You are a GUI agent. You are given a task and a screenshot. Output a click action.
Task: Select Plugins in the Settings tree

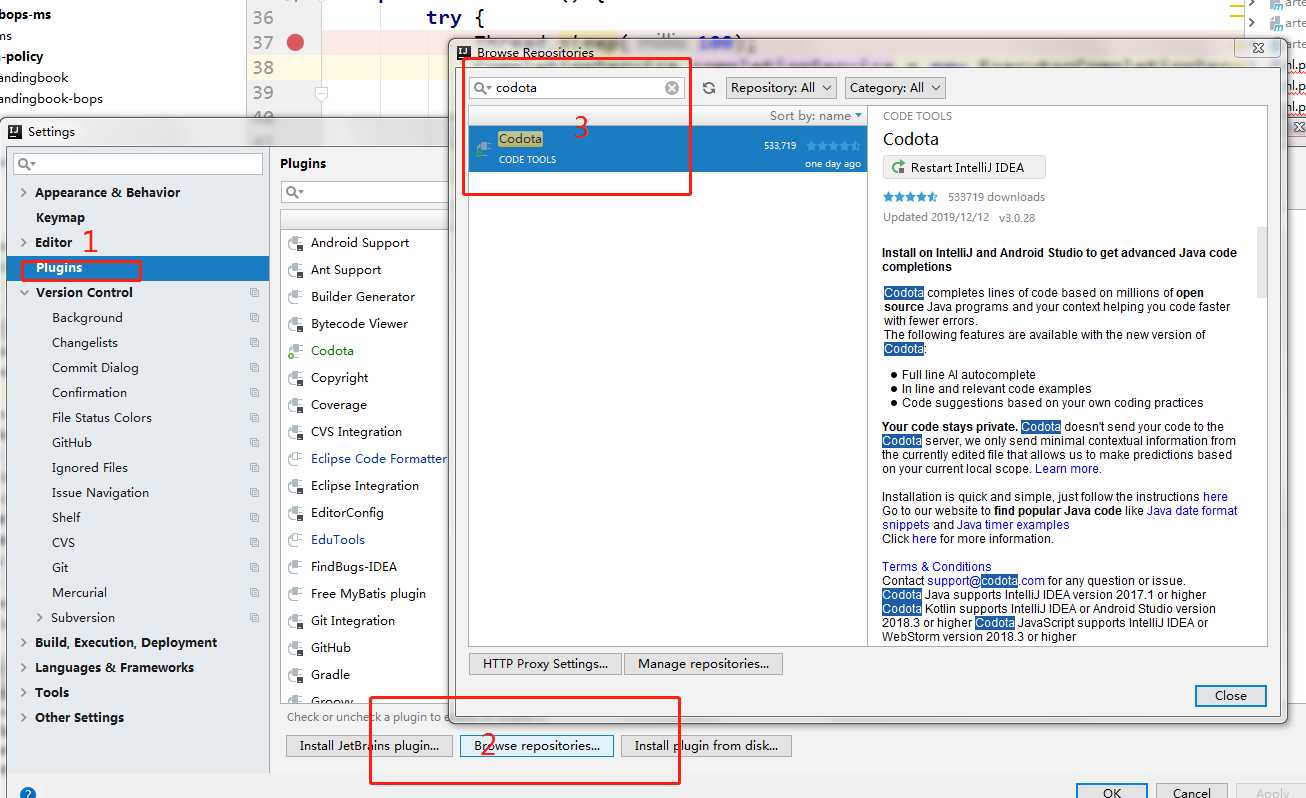(x=138, y=268)
